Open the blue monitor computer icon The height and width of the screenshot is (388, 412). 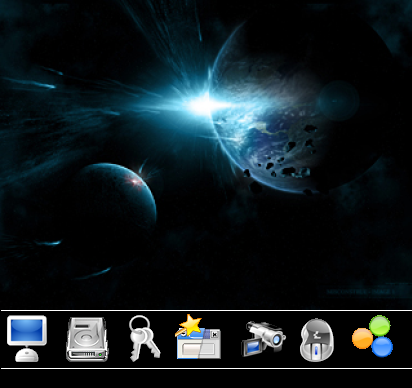(x=27, y=339)
